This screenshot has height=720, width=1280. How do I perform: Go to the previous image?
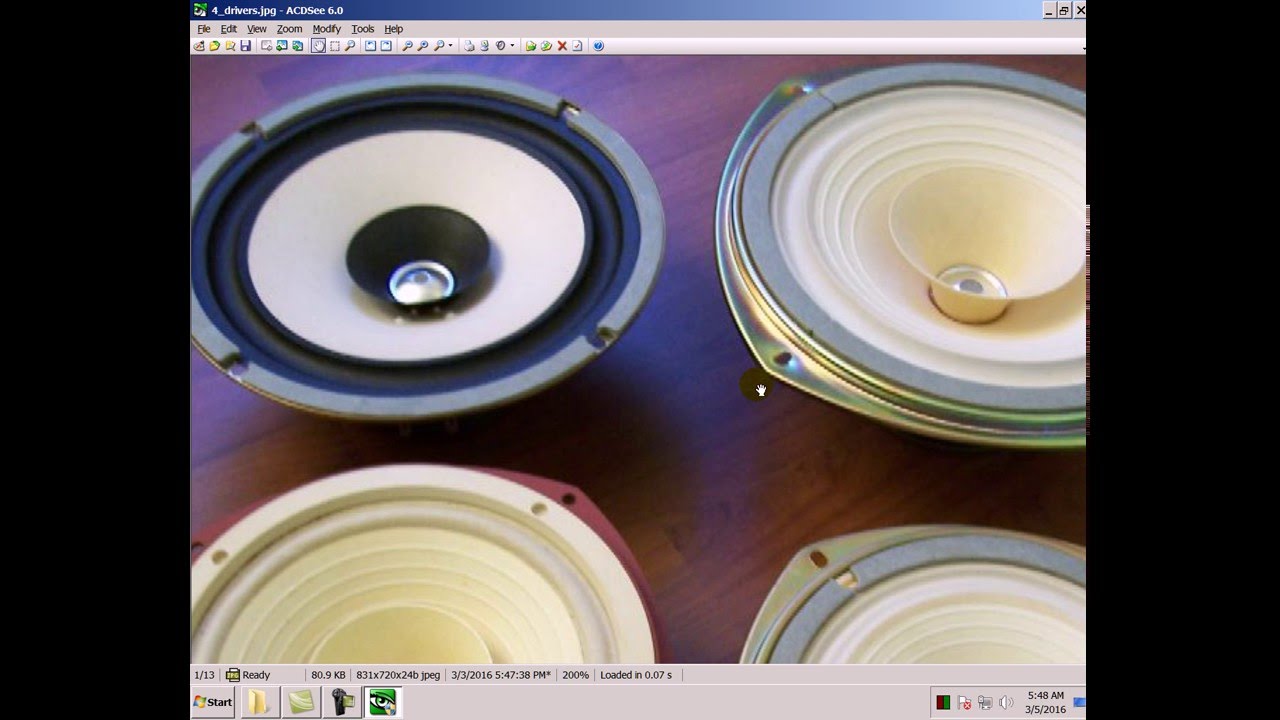tap(282, 46)
